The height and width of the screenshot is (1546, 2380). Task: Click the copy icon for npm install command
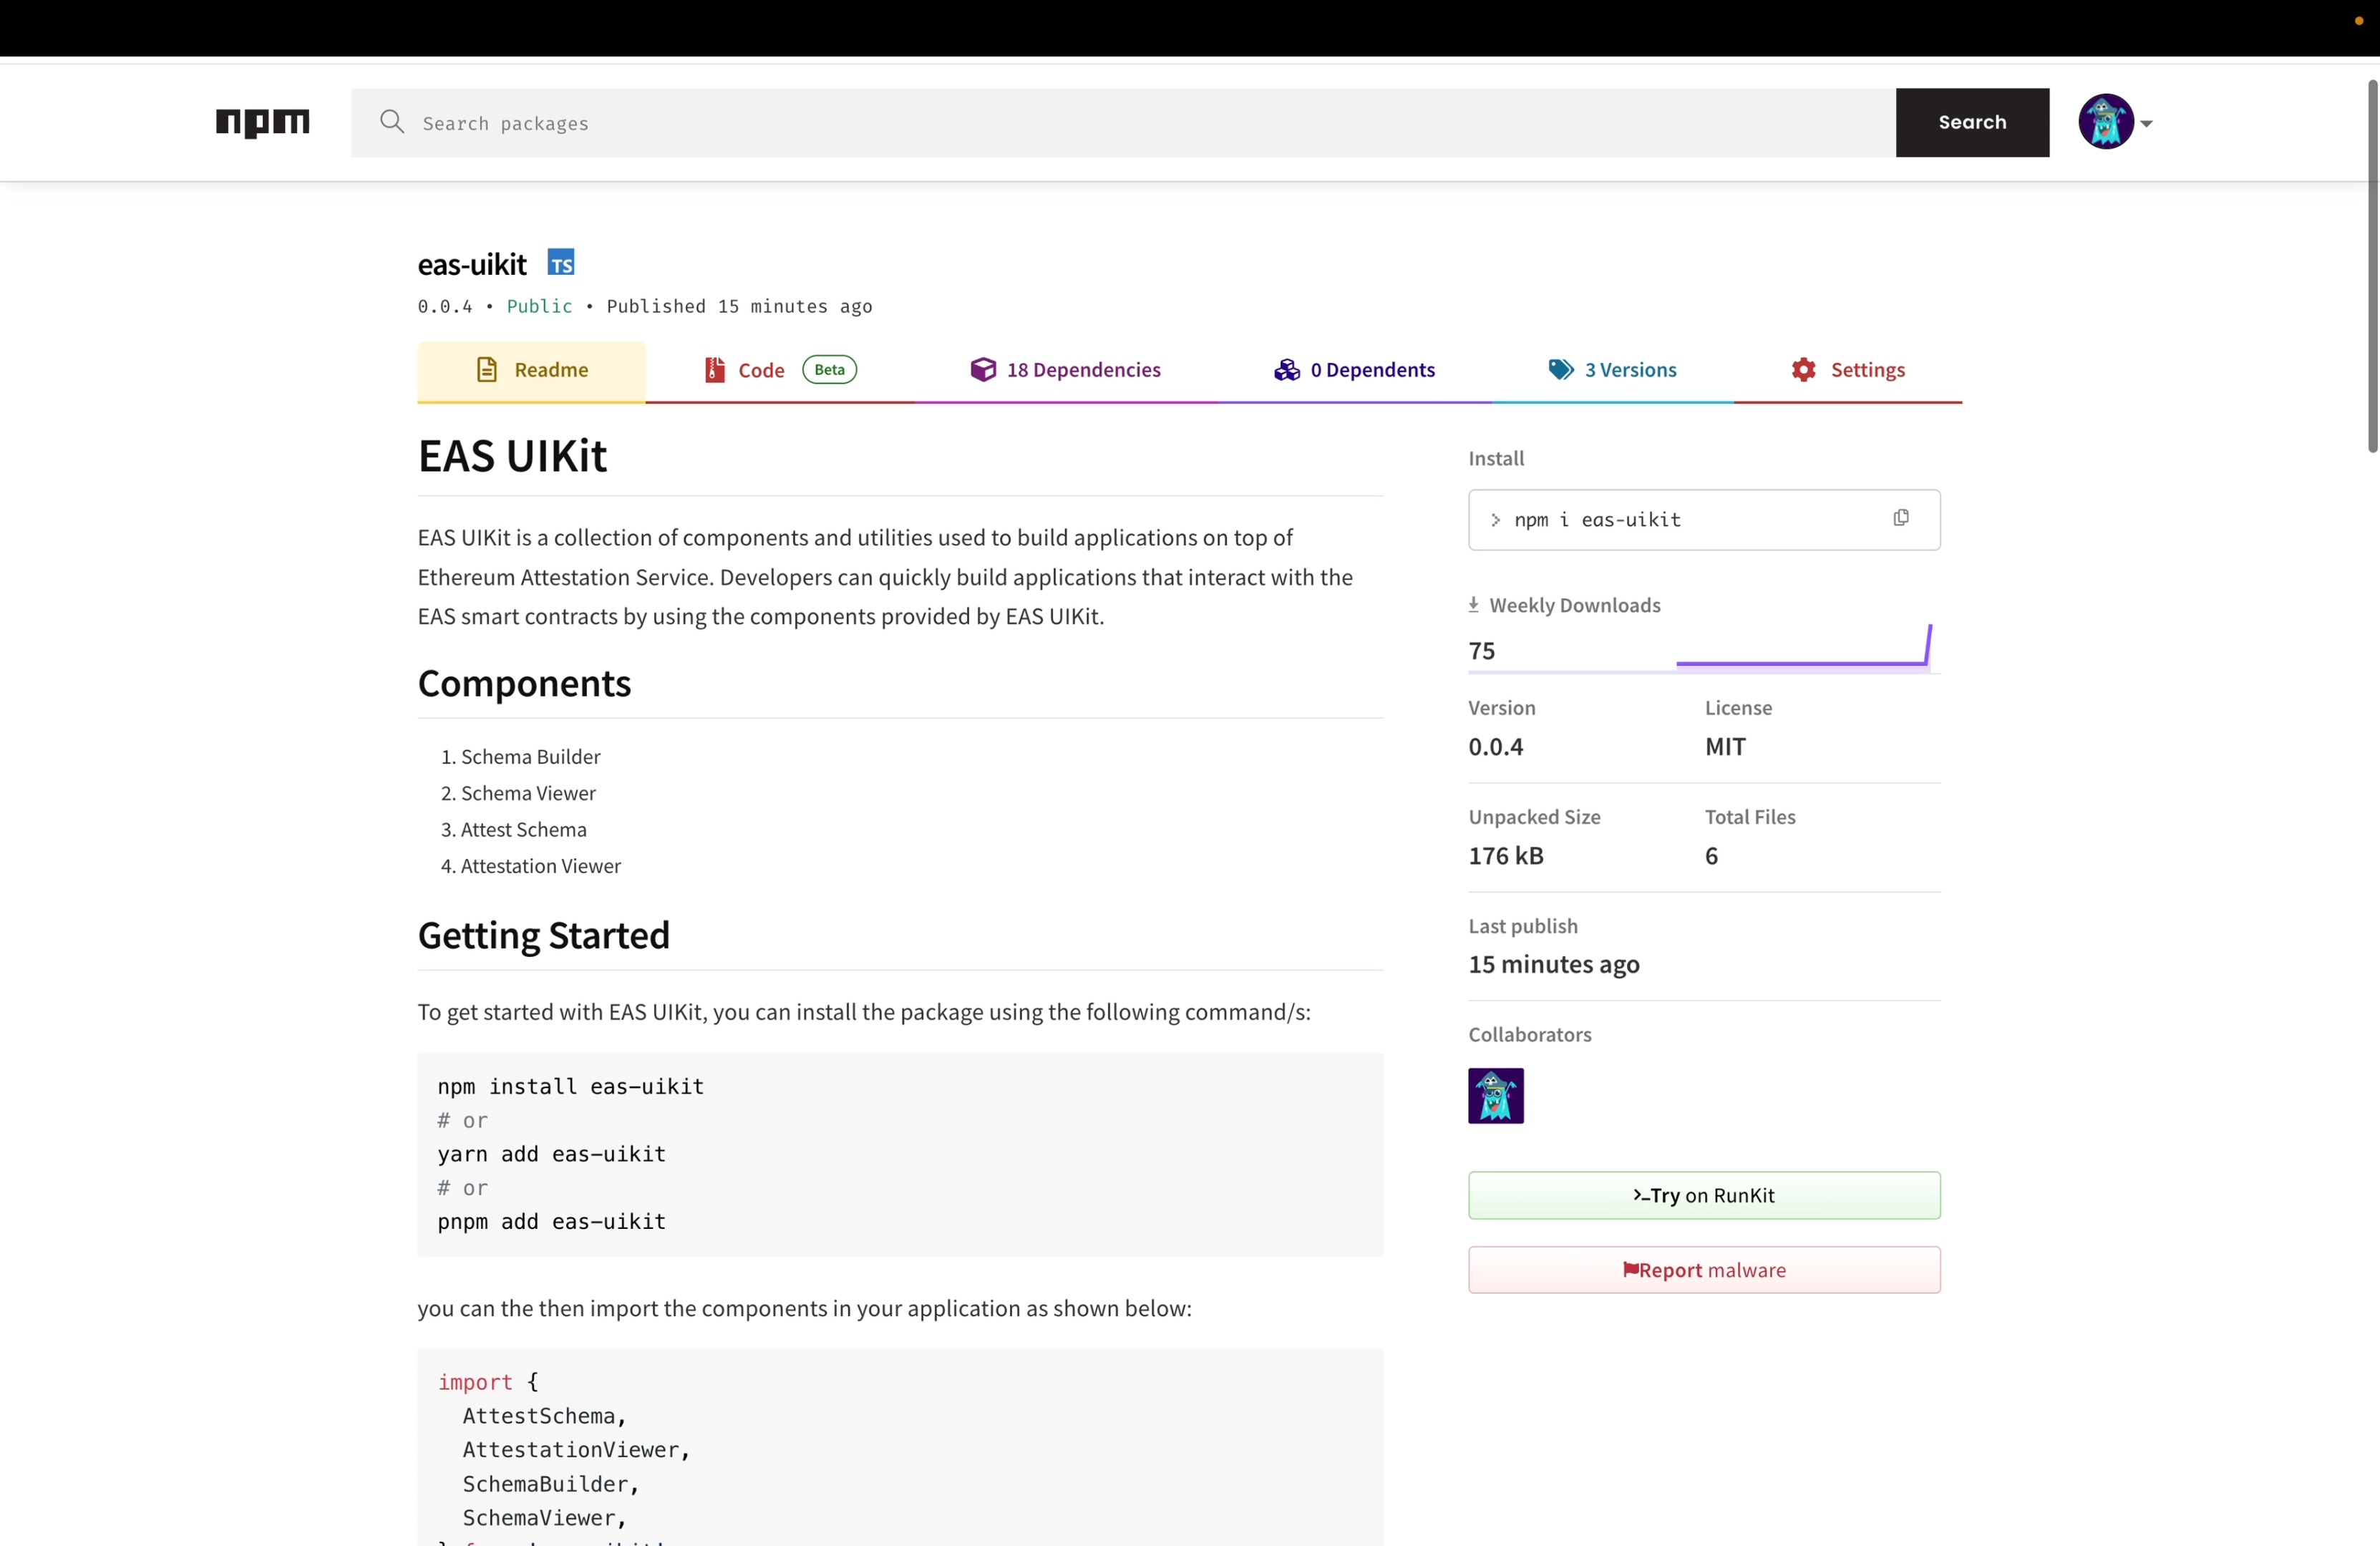point(1901,517)
